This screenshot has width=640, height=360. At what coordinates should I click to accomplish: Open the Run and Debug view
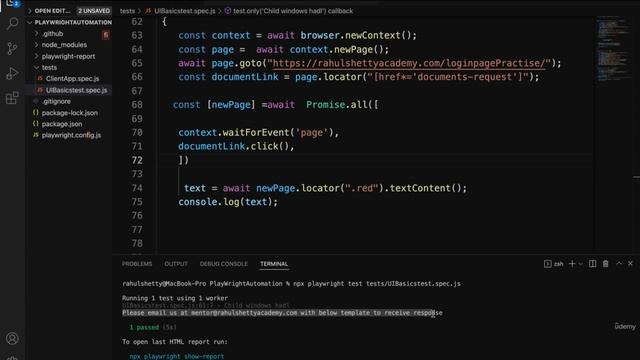(13, 73)
